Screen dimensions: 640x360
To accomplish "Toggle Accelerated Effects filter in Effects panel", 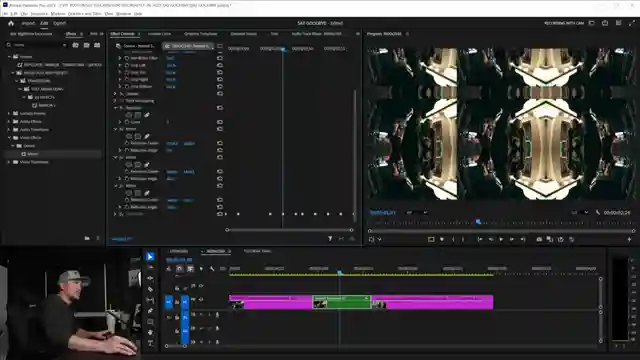I will tap(76, 45).
